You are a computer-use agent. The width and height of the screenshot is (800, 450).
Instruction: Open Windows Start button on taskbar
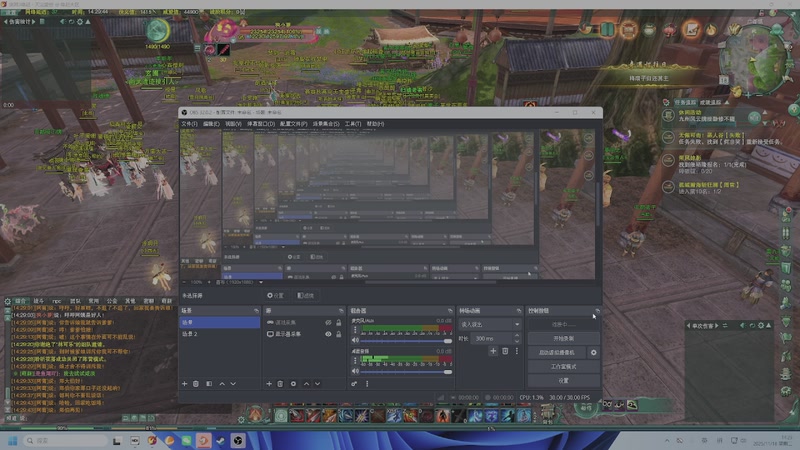13,440
